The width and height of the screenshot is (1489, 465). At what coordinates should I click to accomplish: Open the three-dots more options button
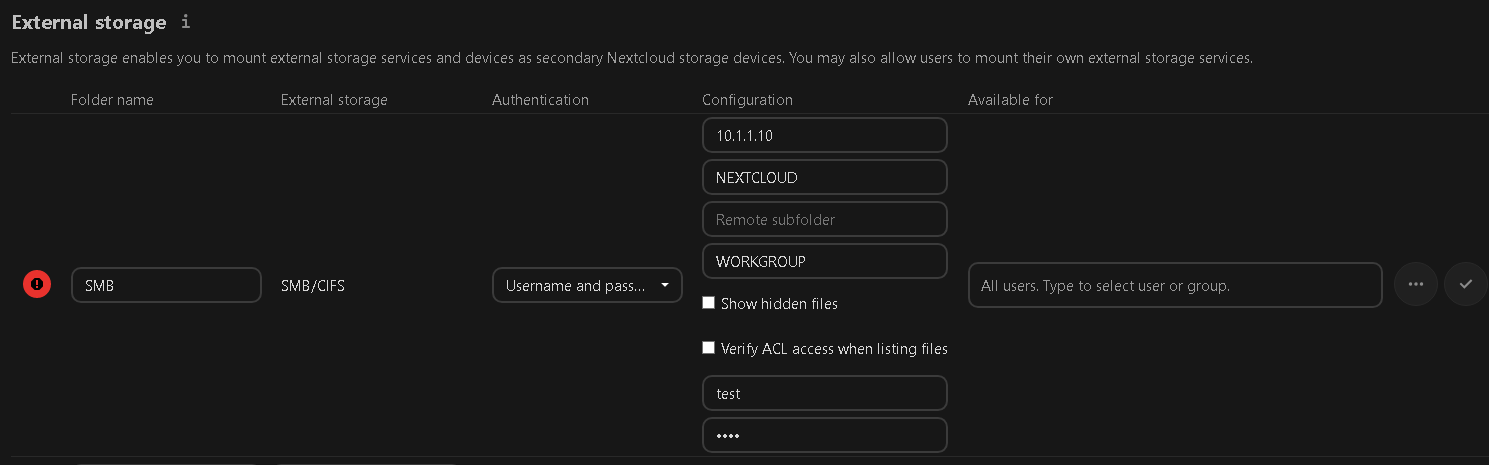pyautogui.click(x=1415, y=285)
